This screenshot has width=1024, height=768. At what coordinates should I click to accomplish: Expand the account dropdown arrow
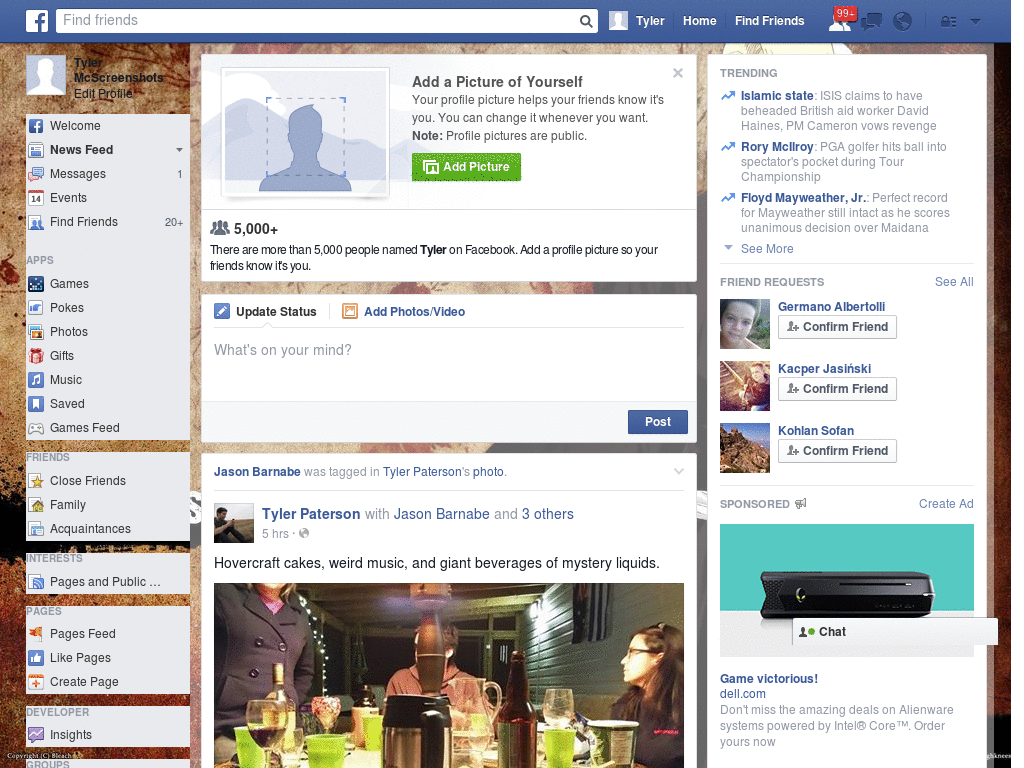975,22
